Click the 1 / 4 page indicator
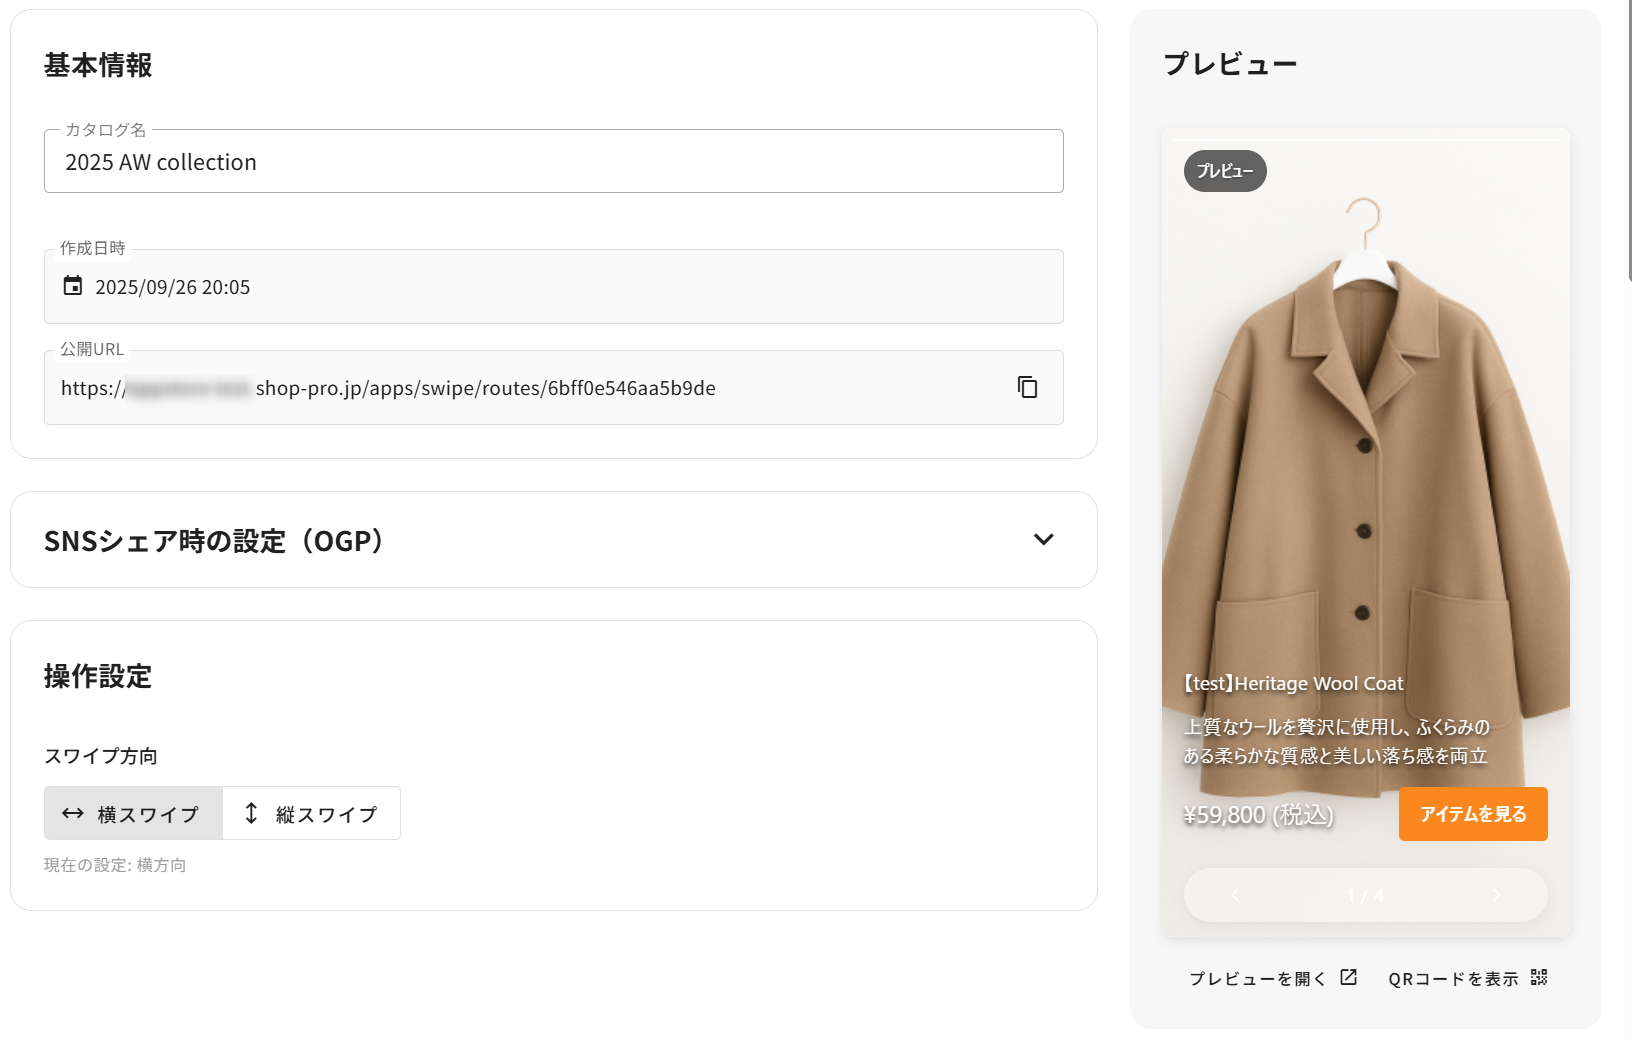The image size is (1632, 1040). pos(1365,895)
